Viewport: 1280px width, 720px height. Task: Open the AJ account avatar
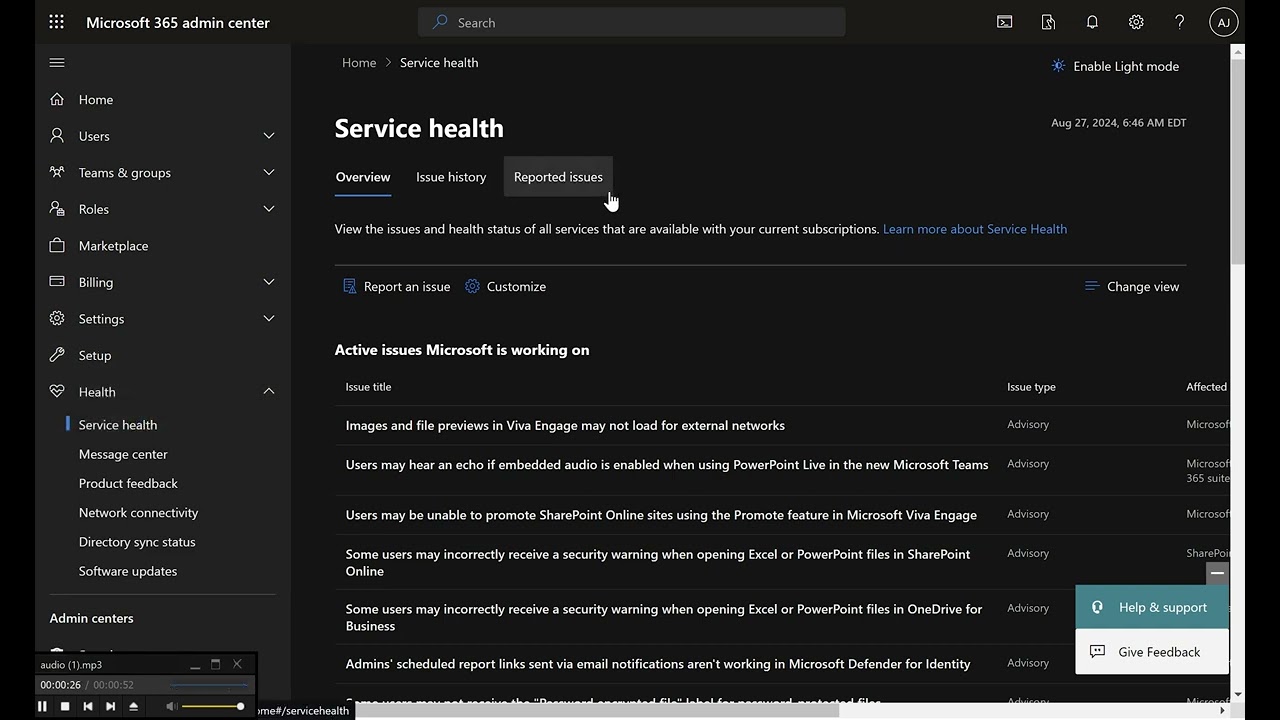point(1224,22)
